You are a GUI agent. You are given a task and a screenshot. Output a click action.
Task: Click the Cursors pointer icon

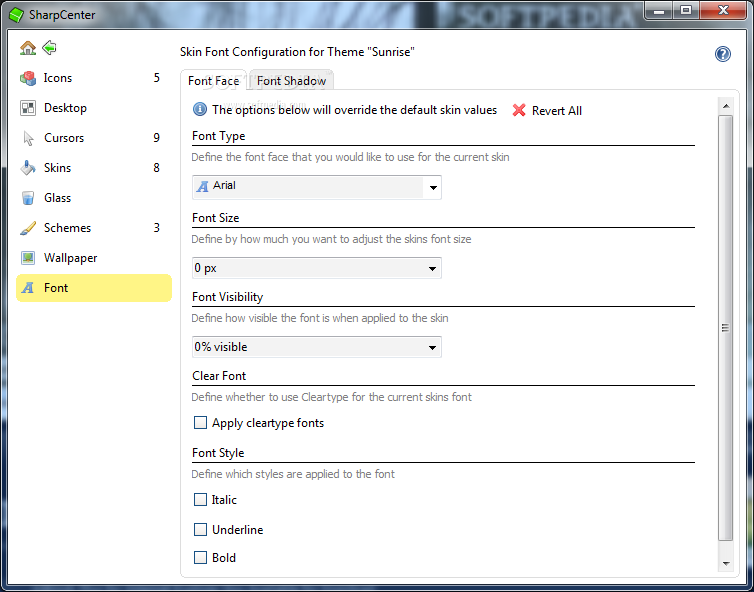(28, 138)
